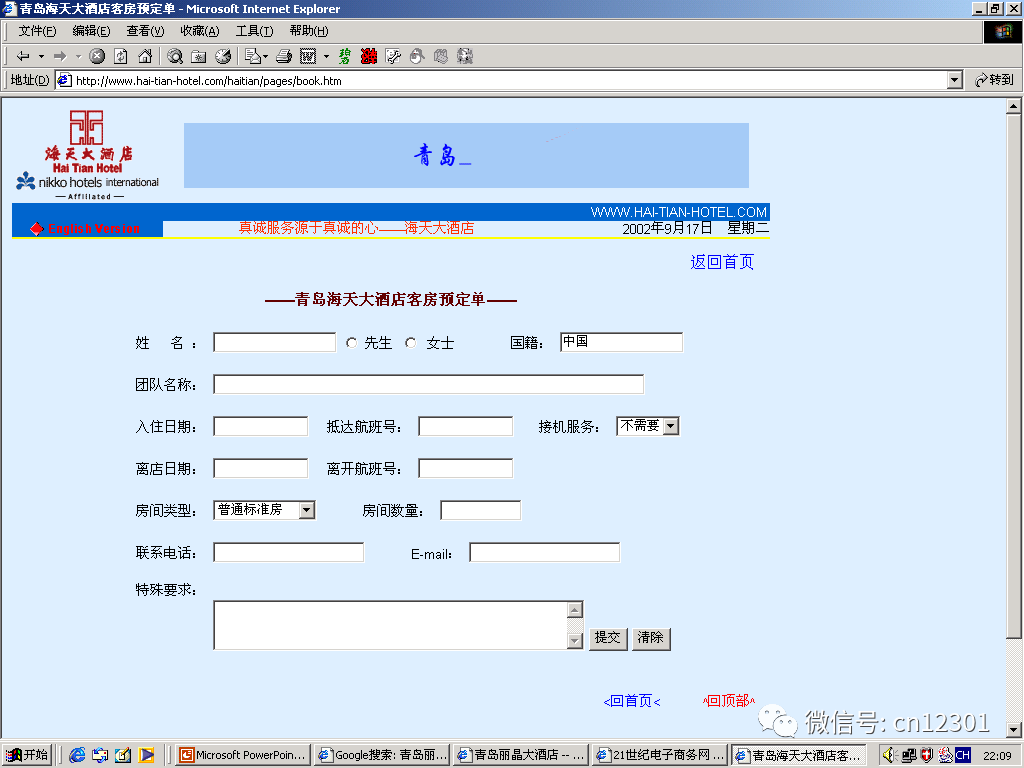Click the volume speaker tray icon

(x=889, y=755)
